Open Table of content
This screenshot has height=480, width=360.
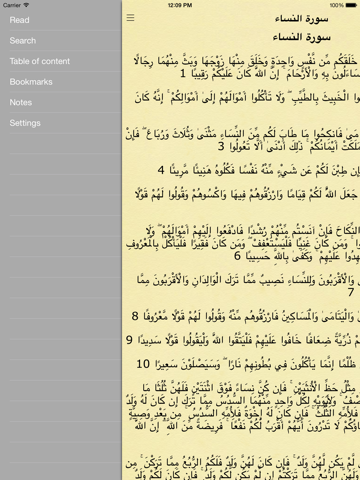coord(40,61)
